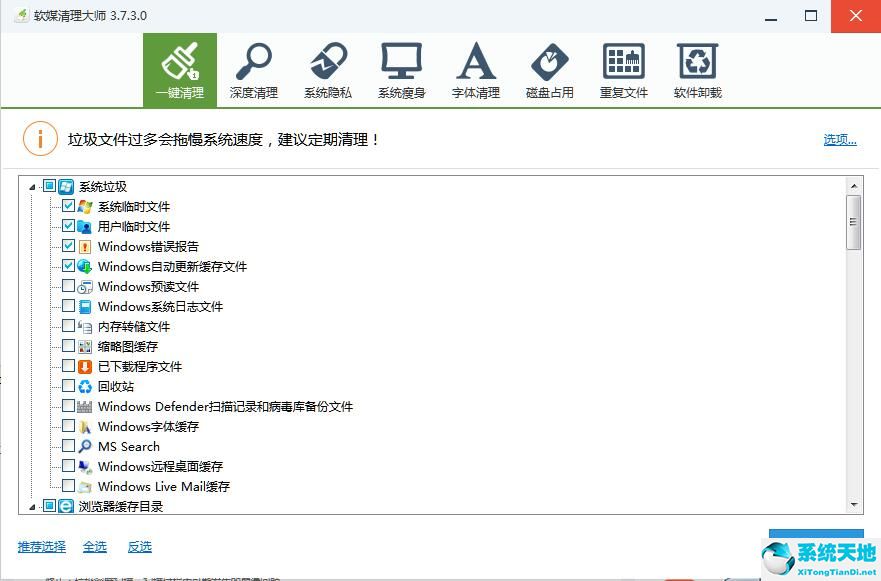
Task: Select the 浏览器缓存目录 label text
Action: [x=121, y=506]
